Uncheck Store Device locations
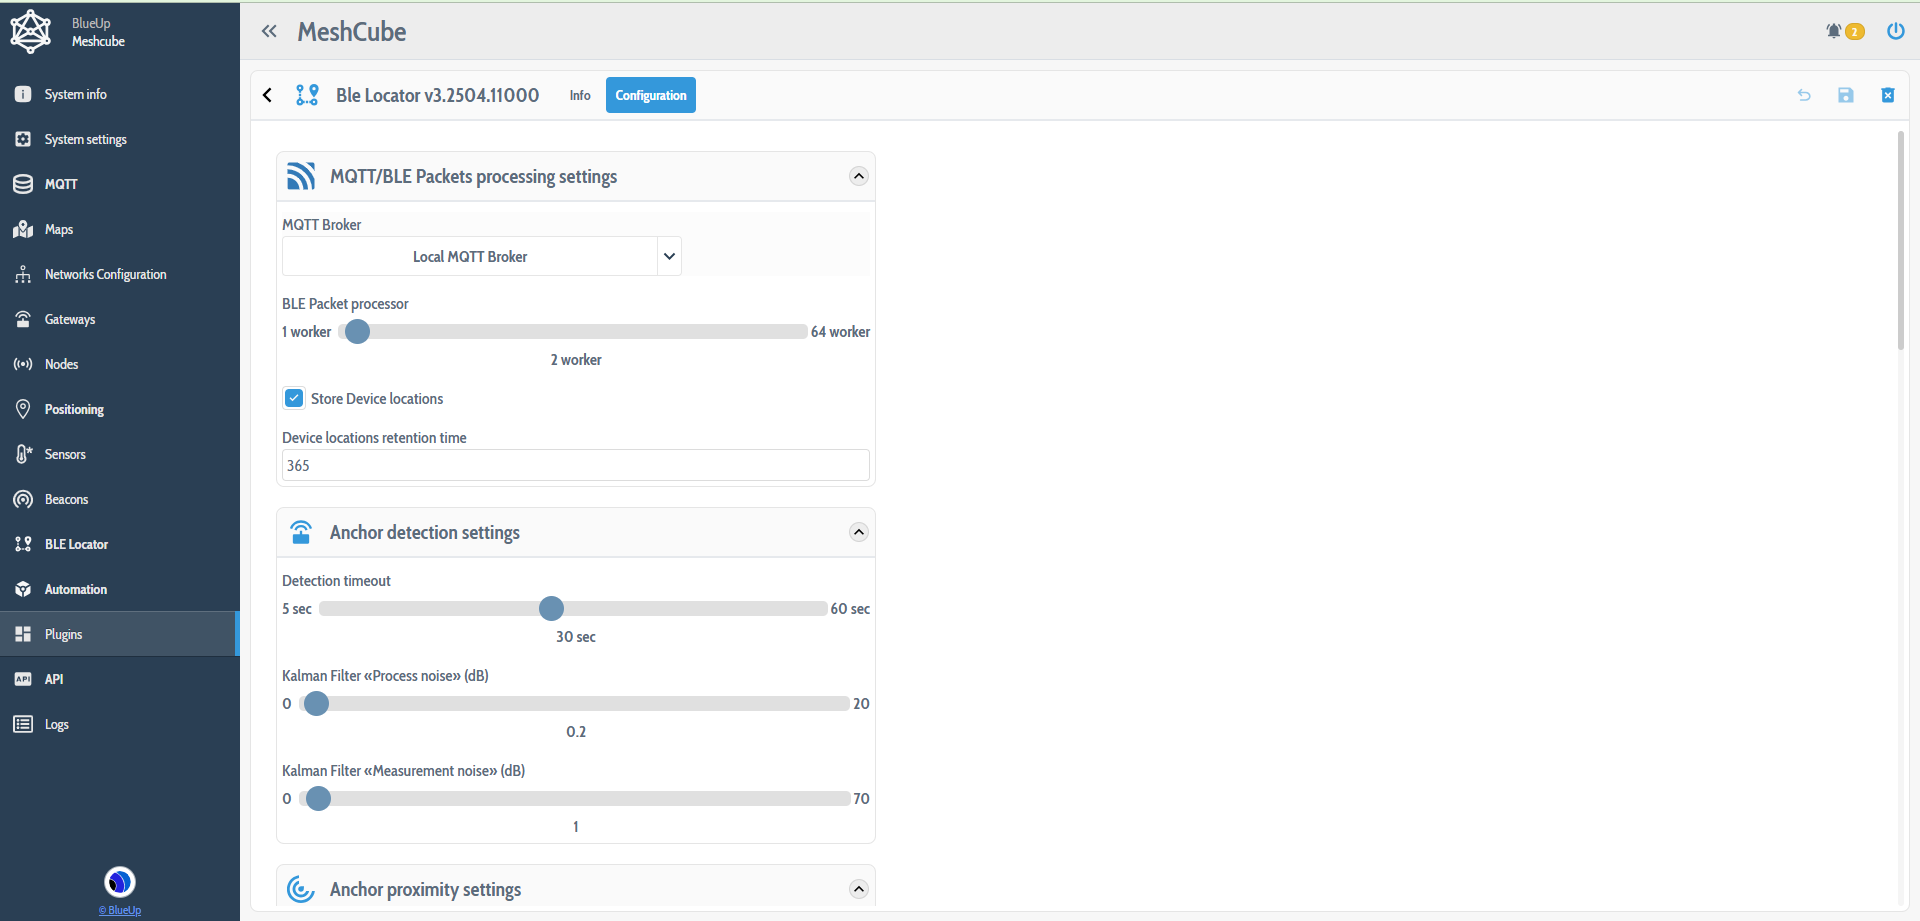Image resolution: width=1920 pixels, height=921 pixels. tap(293, 398)
